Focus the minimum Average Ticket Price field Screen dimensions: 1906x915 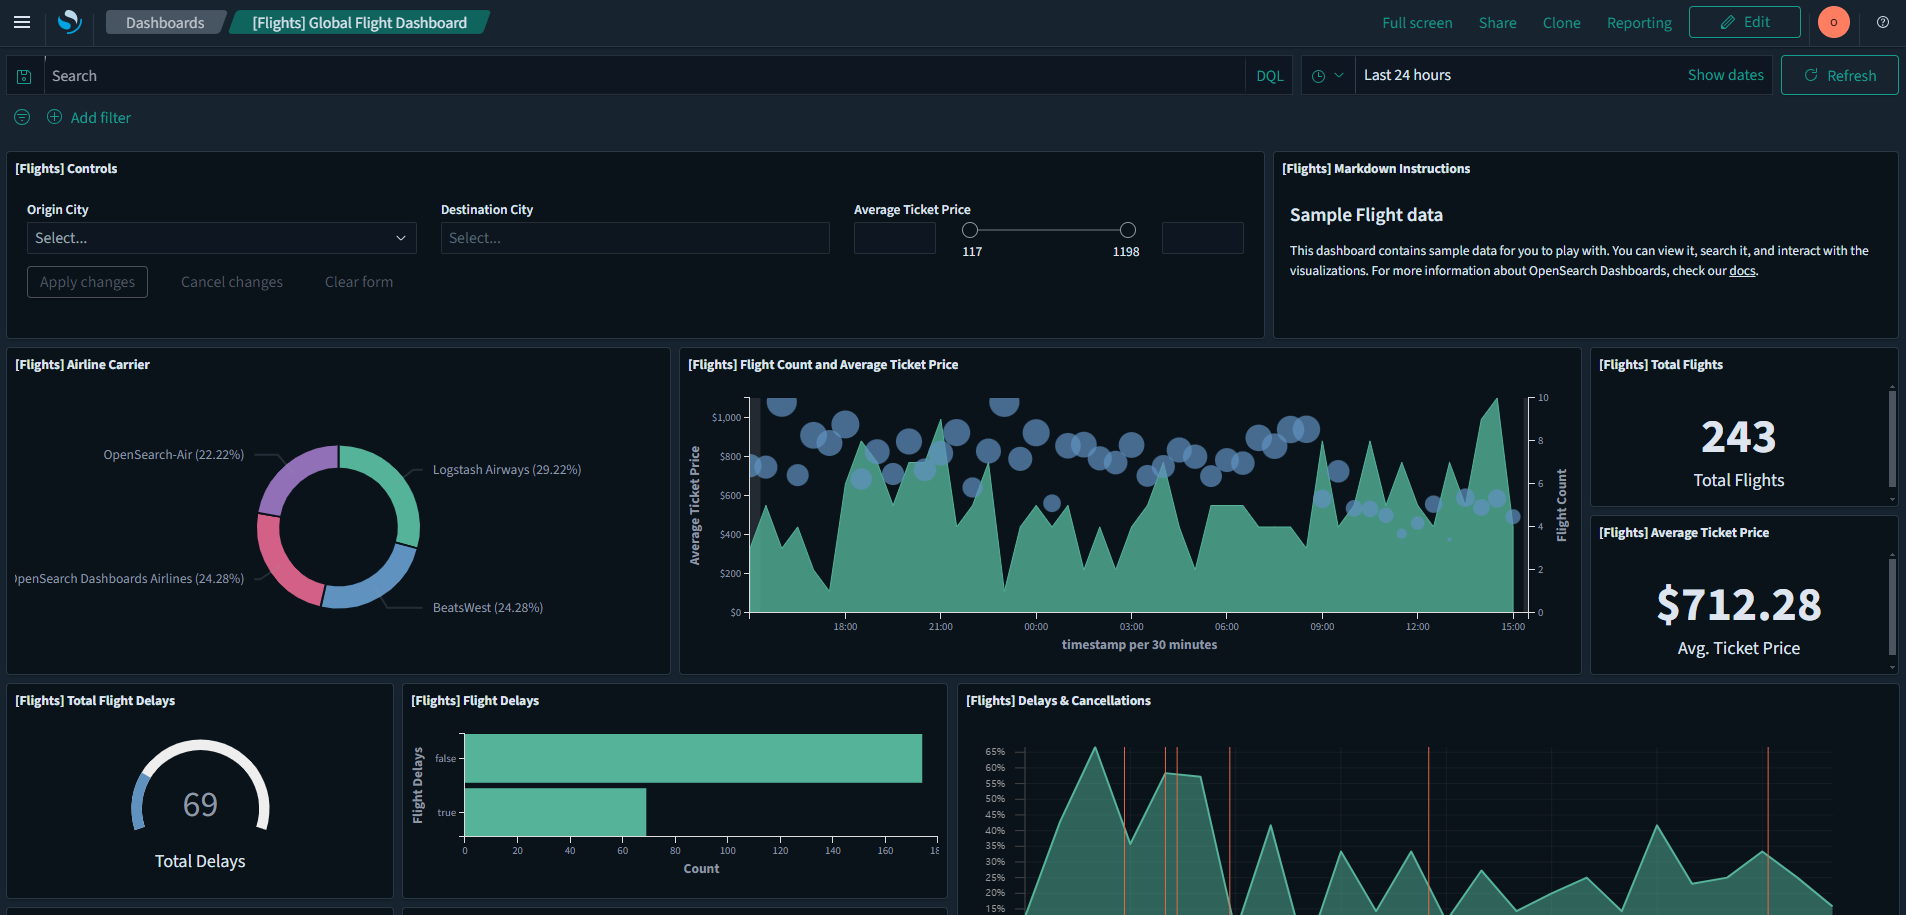point(895,238)
